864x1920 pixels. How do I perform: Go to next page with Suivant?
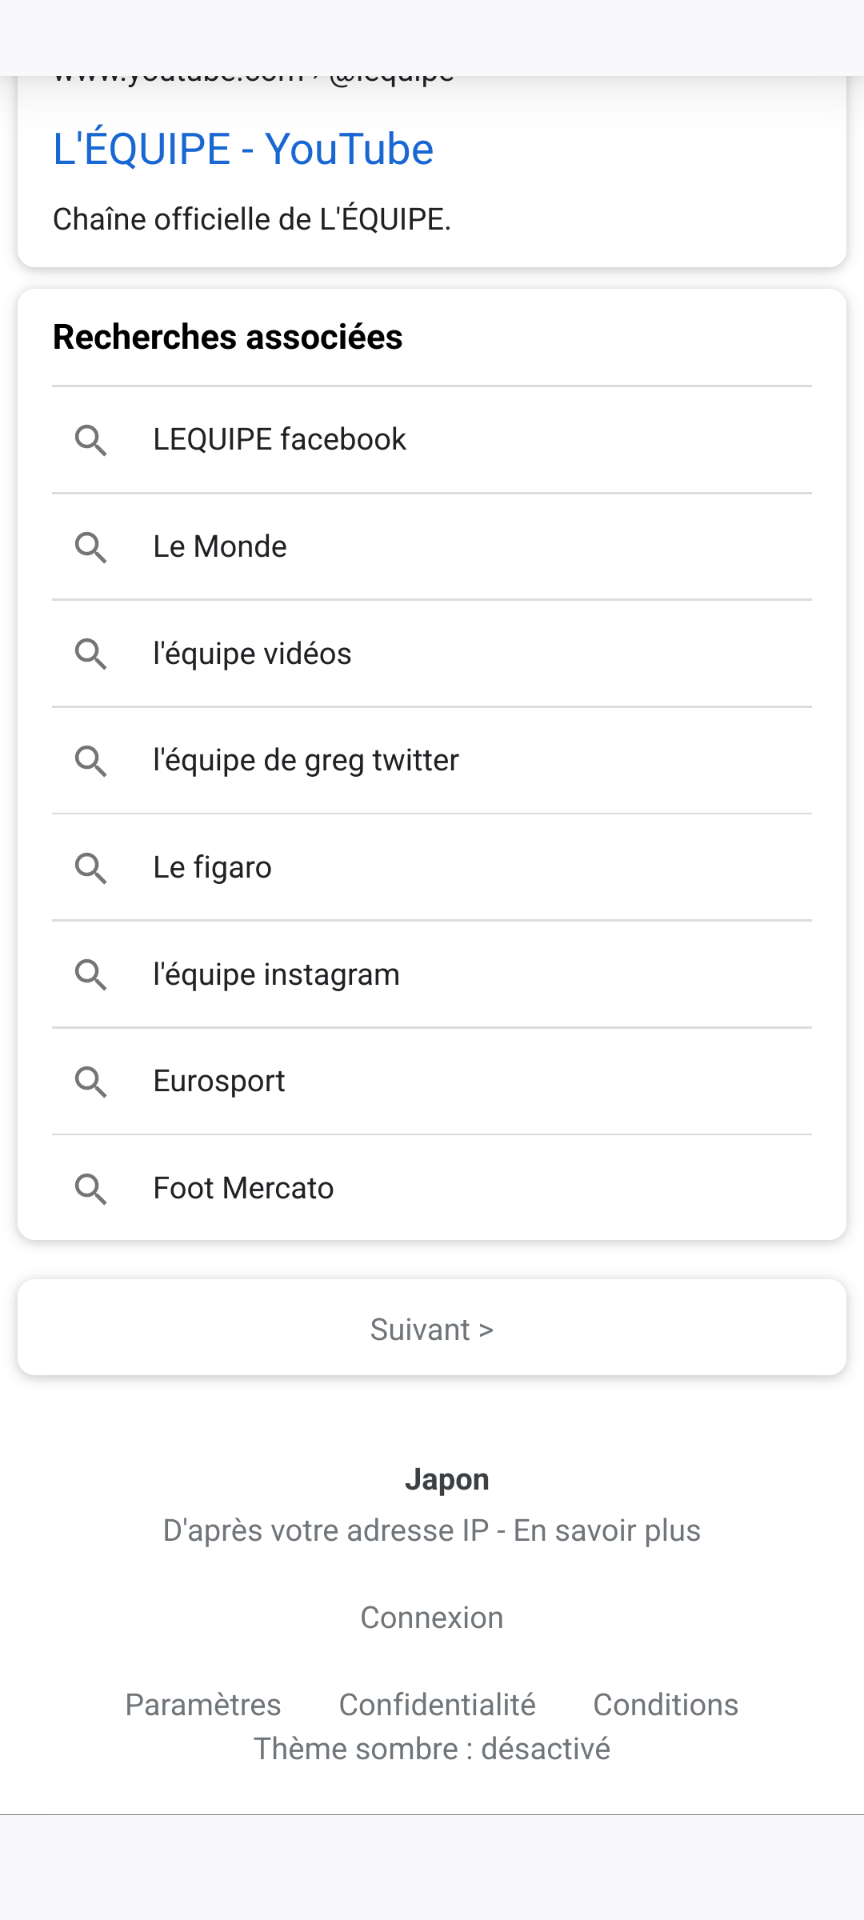click(x=432, y=1329)
